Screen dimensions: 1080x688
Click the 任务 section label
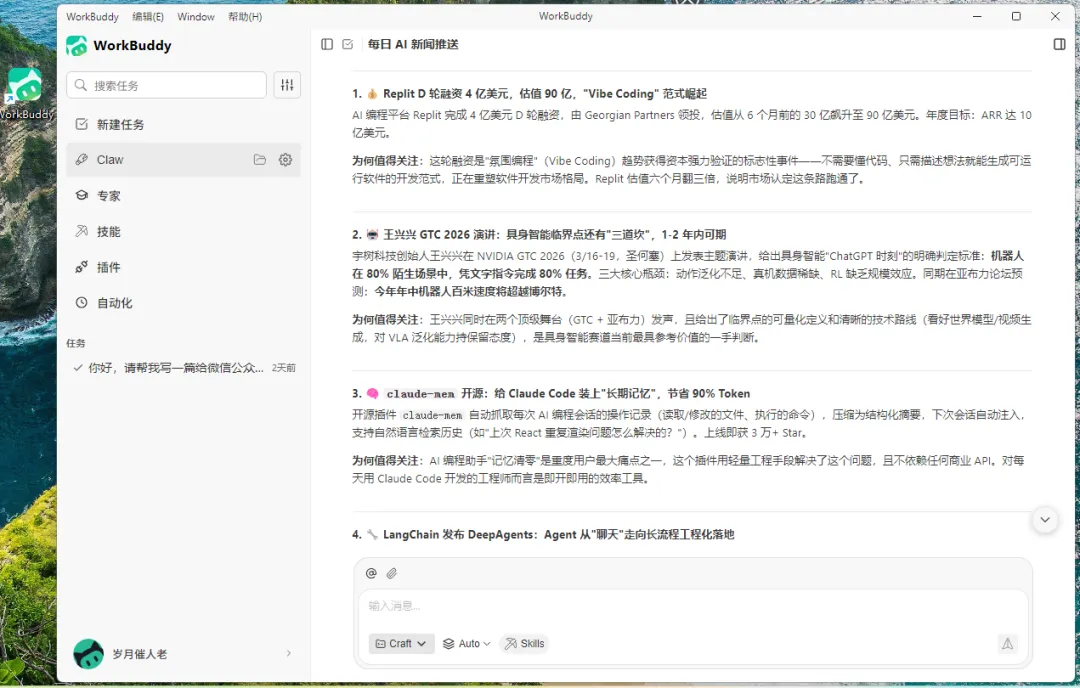(x=76, y=343)
